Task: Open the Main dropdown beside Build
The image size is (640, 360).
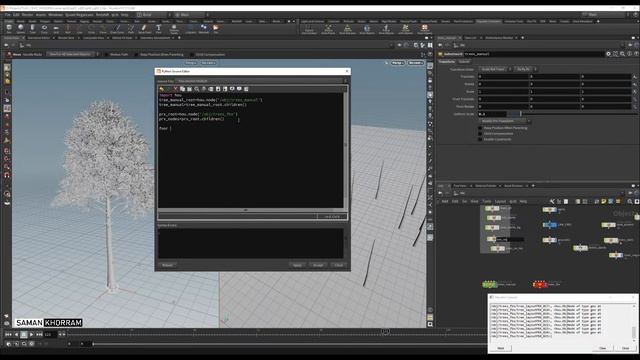Action: click(191, 15)
